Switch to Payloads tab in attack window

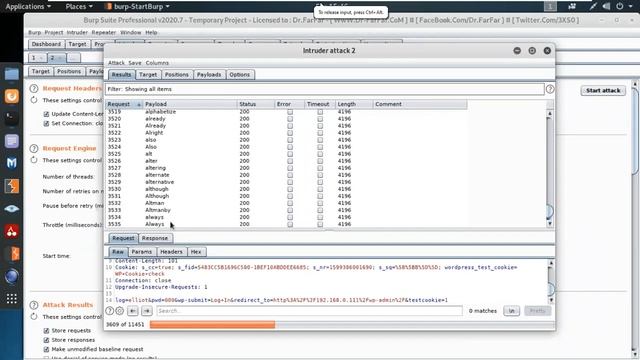[209, 75]
